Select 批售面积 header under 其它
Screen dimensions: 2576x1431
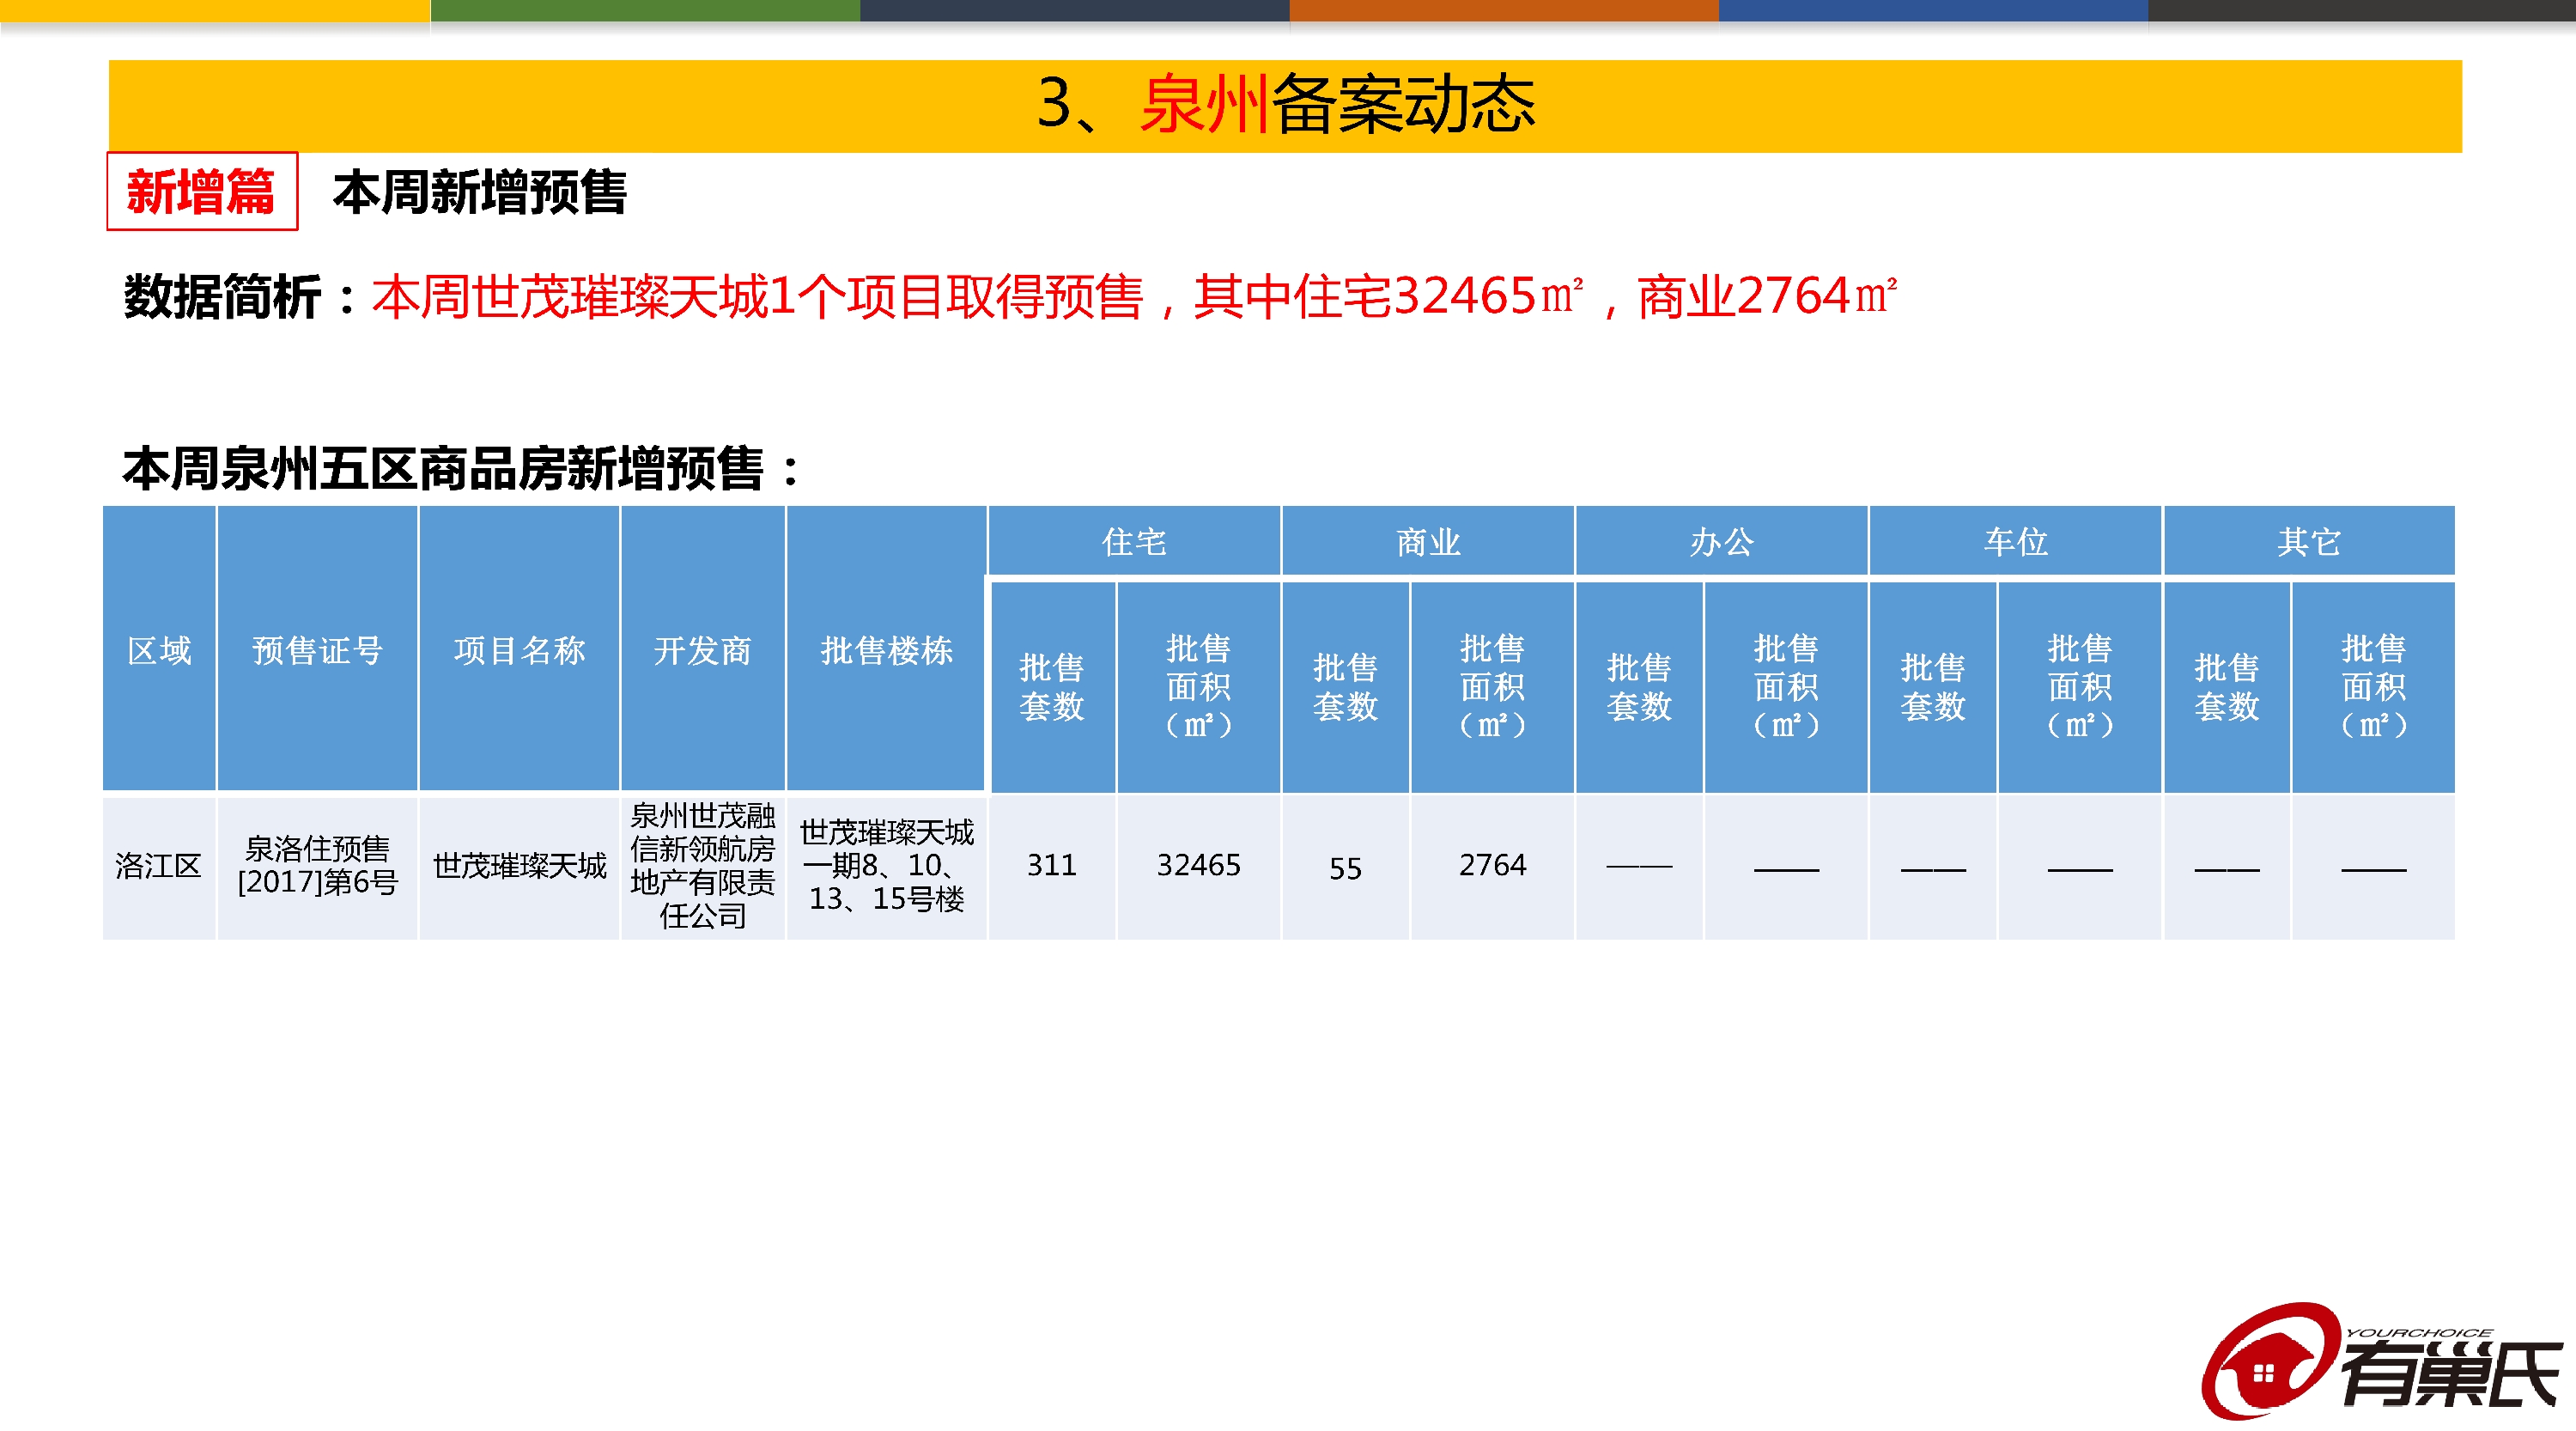[x=2373, y=687]
